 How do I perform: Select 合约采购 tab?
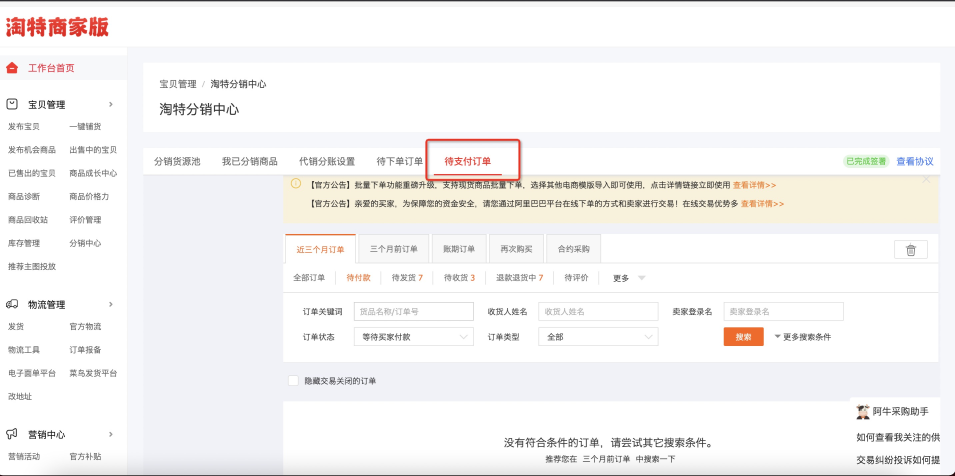pos(573,249)
